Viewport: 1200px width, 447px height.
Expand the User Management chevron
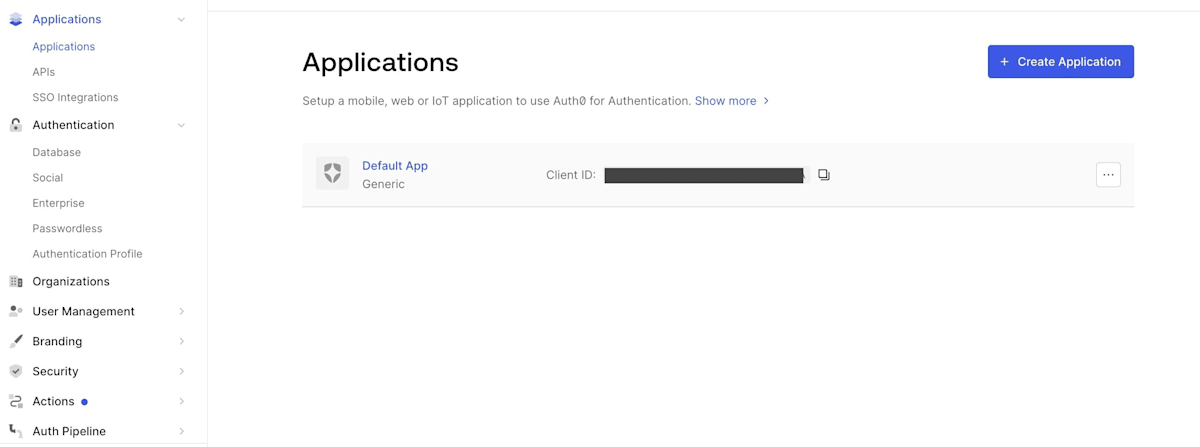tap(181, 311)
